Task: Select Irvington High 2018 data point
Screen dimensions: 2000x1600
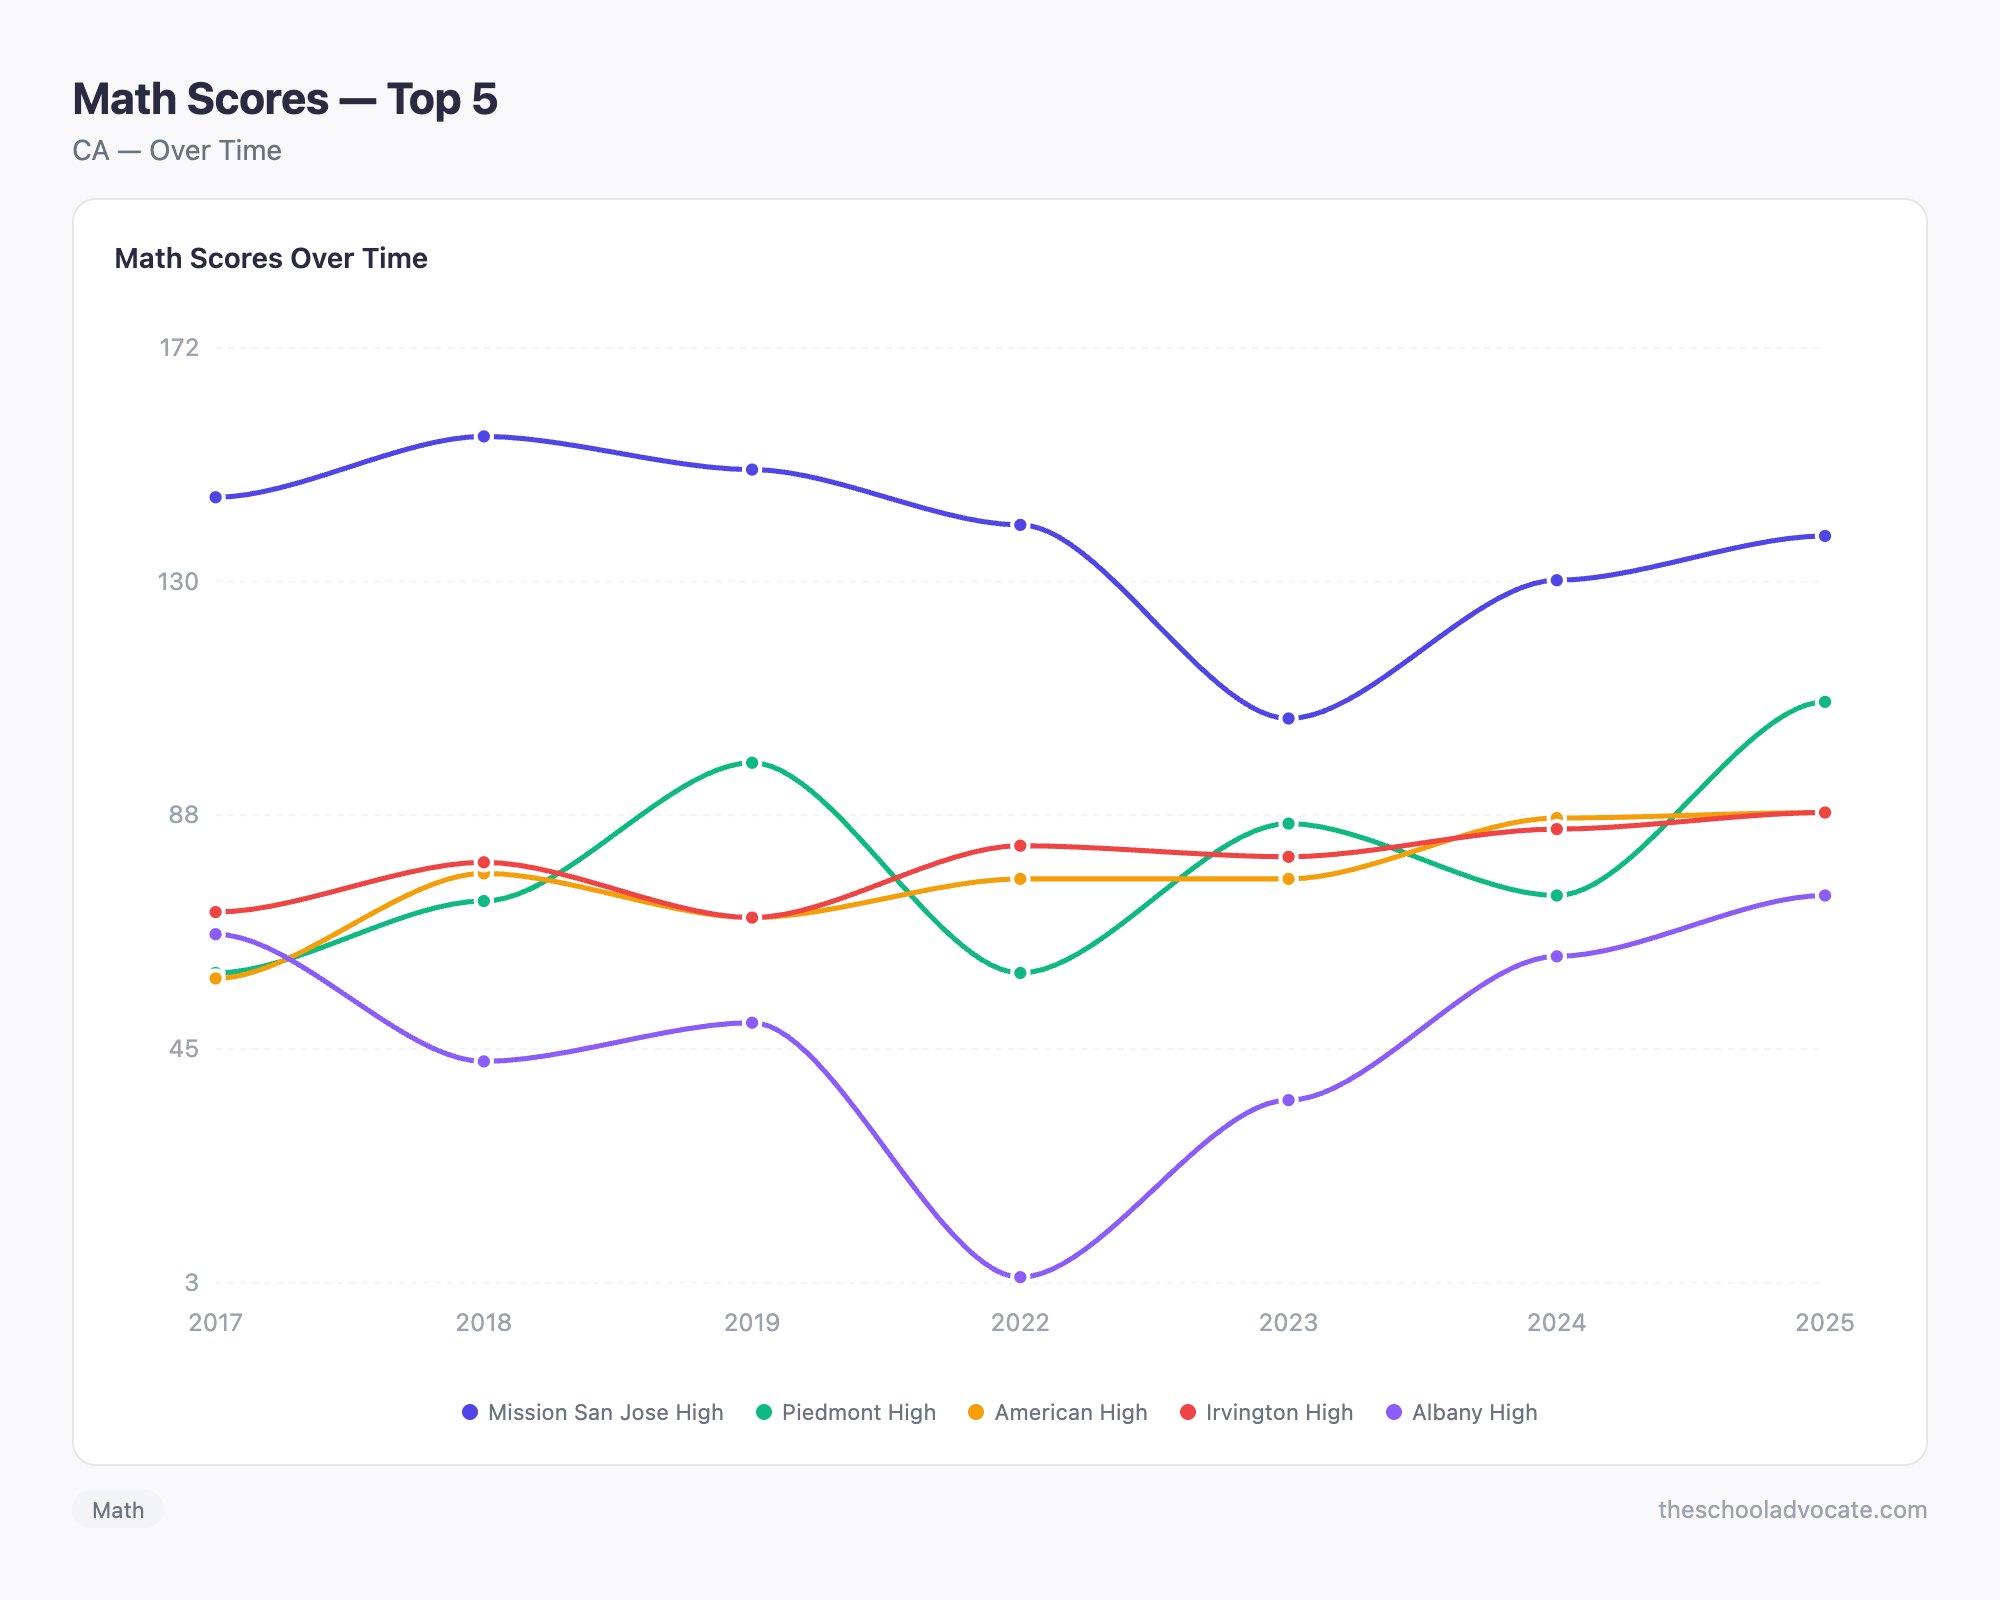Action: [484, 862]
